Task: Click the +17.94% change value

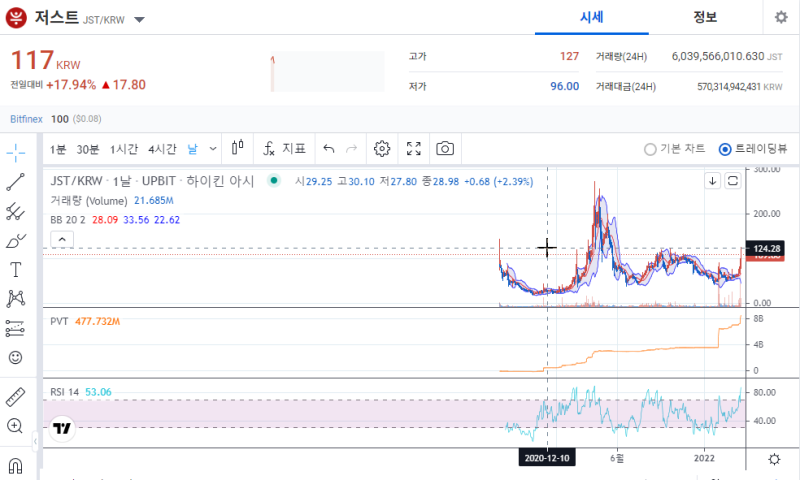Action: coord(71,85)
